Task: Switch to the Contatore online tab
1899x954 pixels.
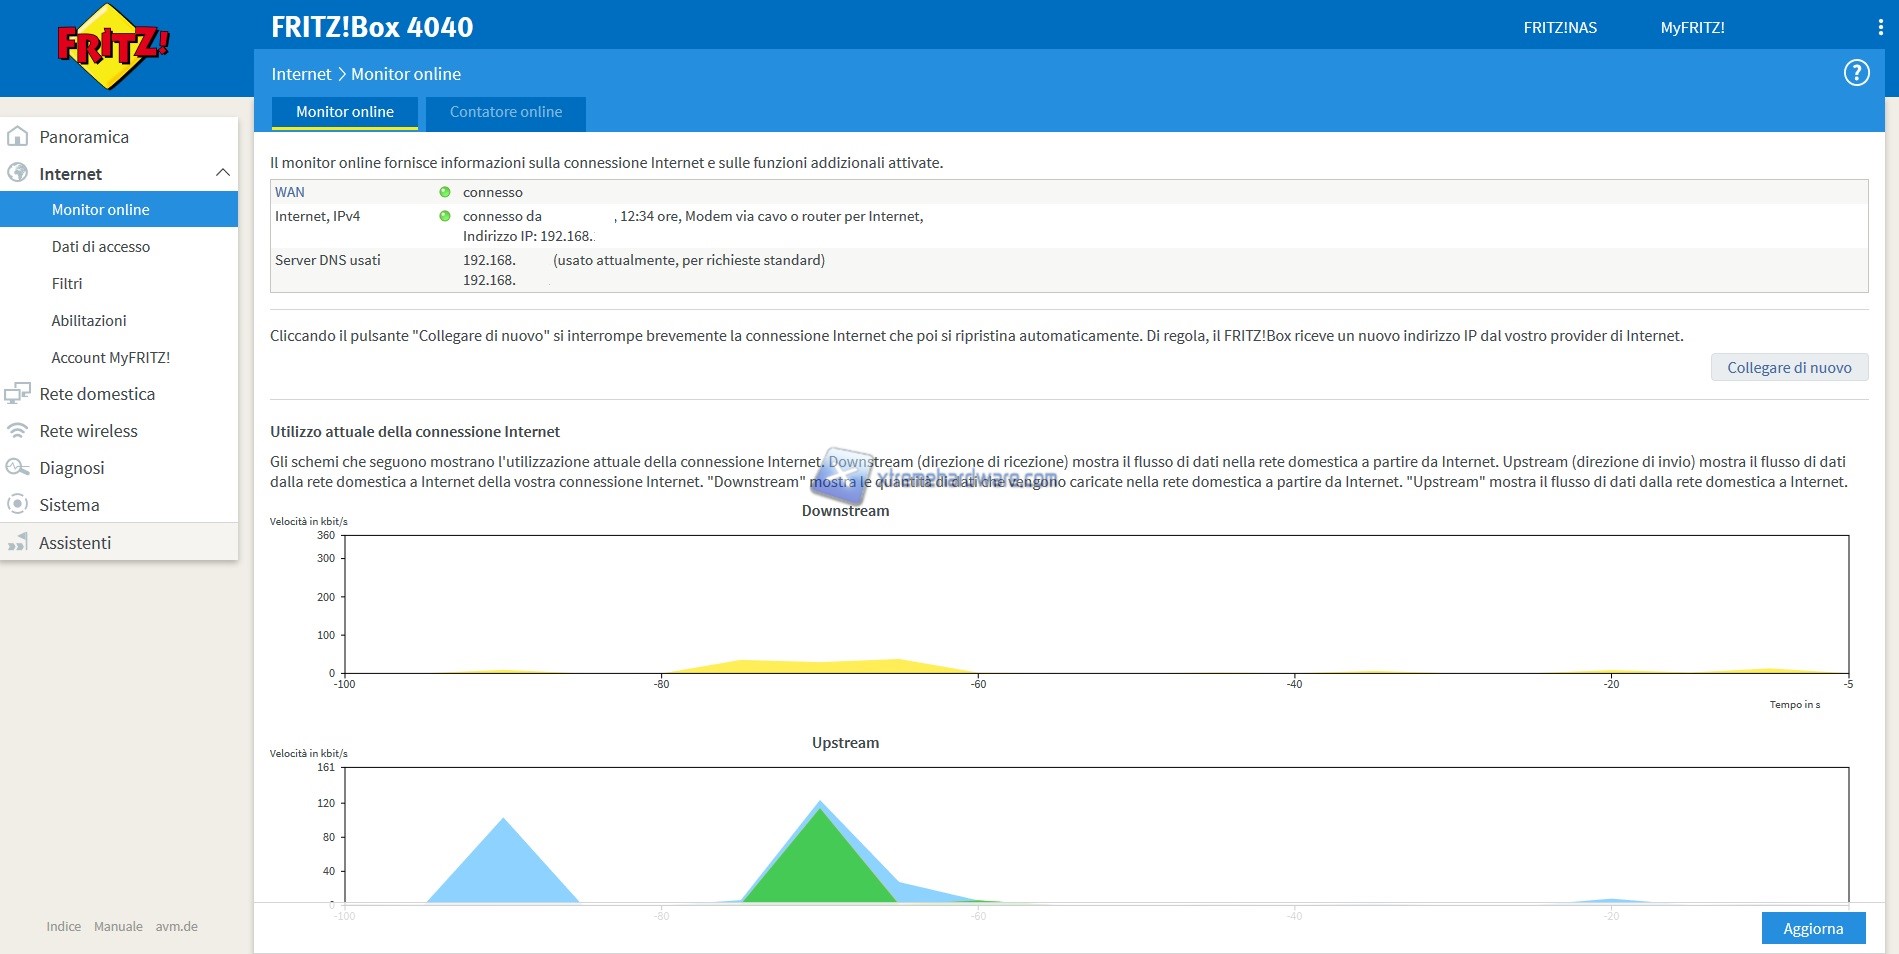Action: (505, 112)
